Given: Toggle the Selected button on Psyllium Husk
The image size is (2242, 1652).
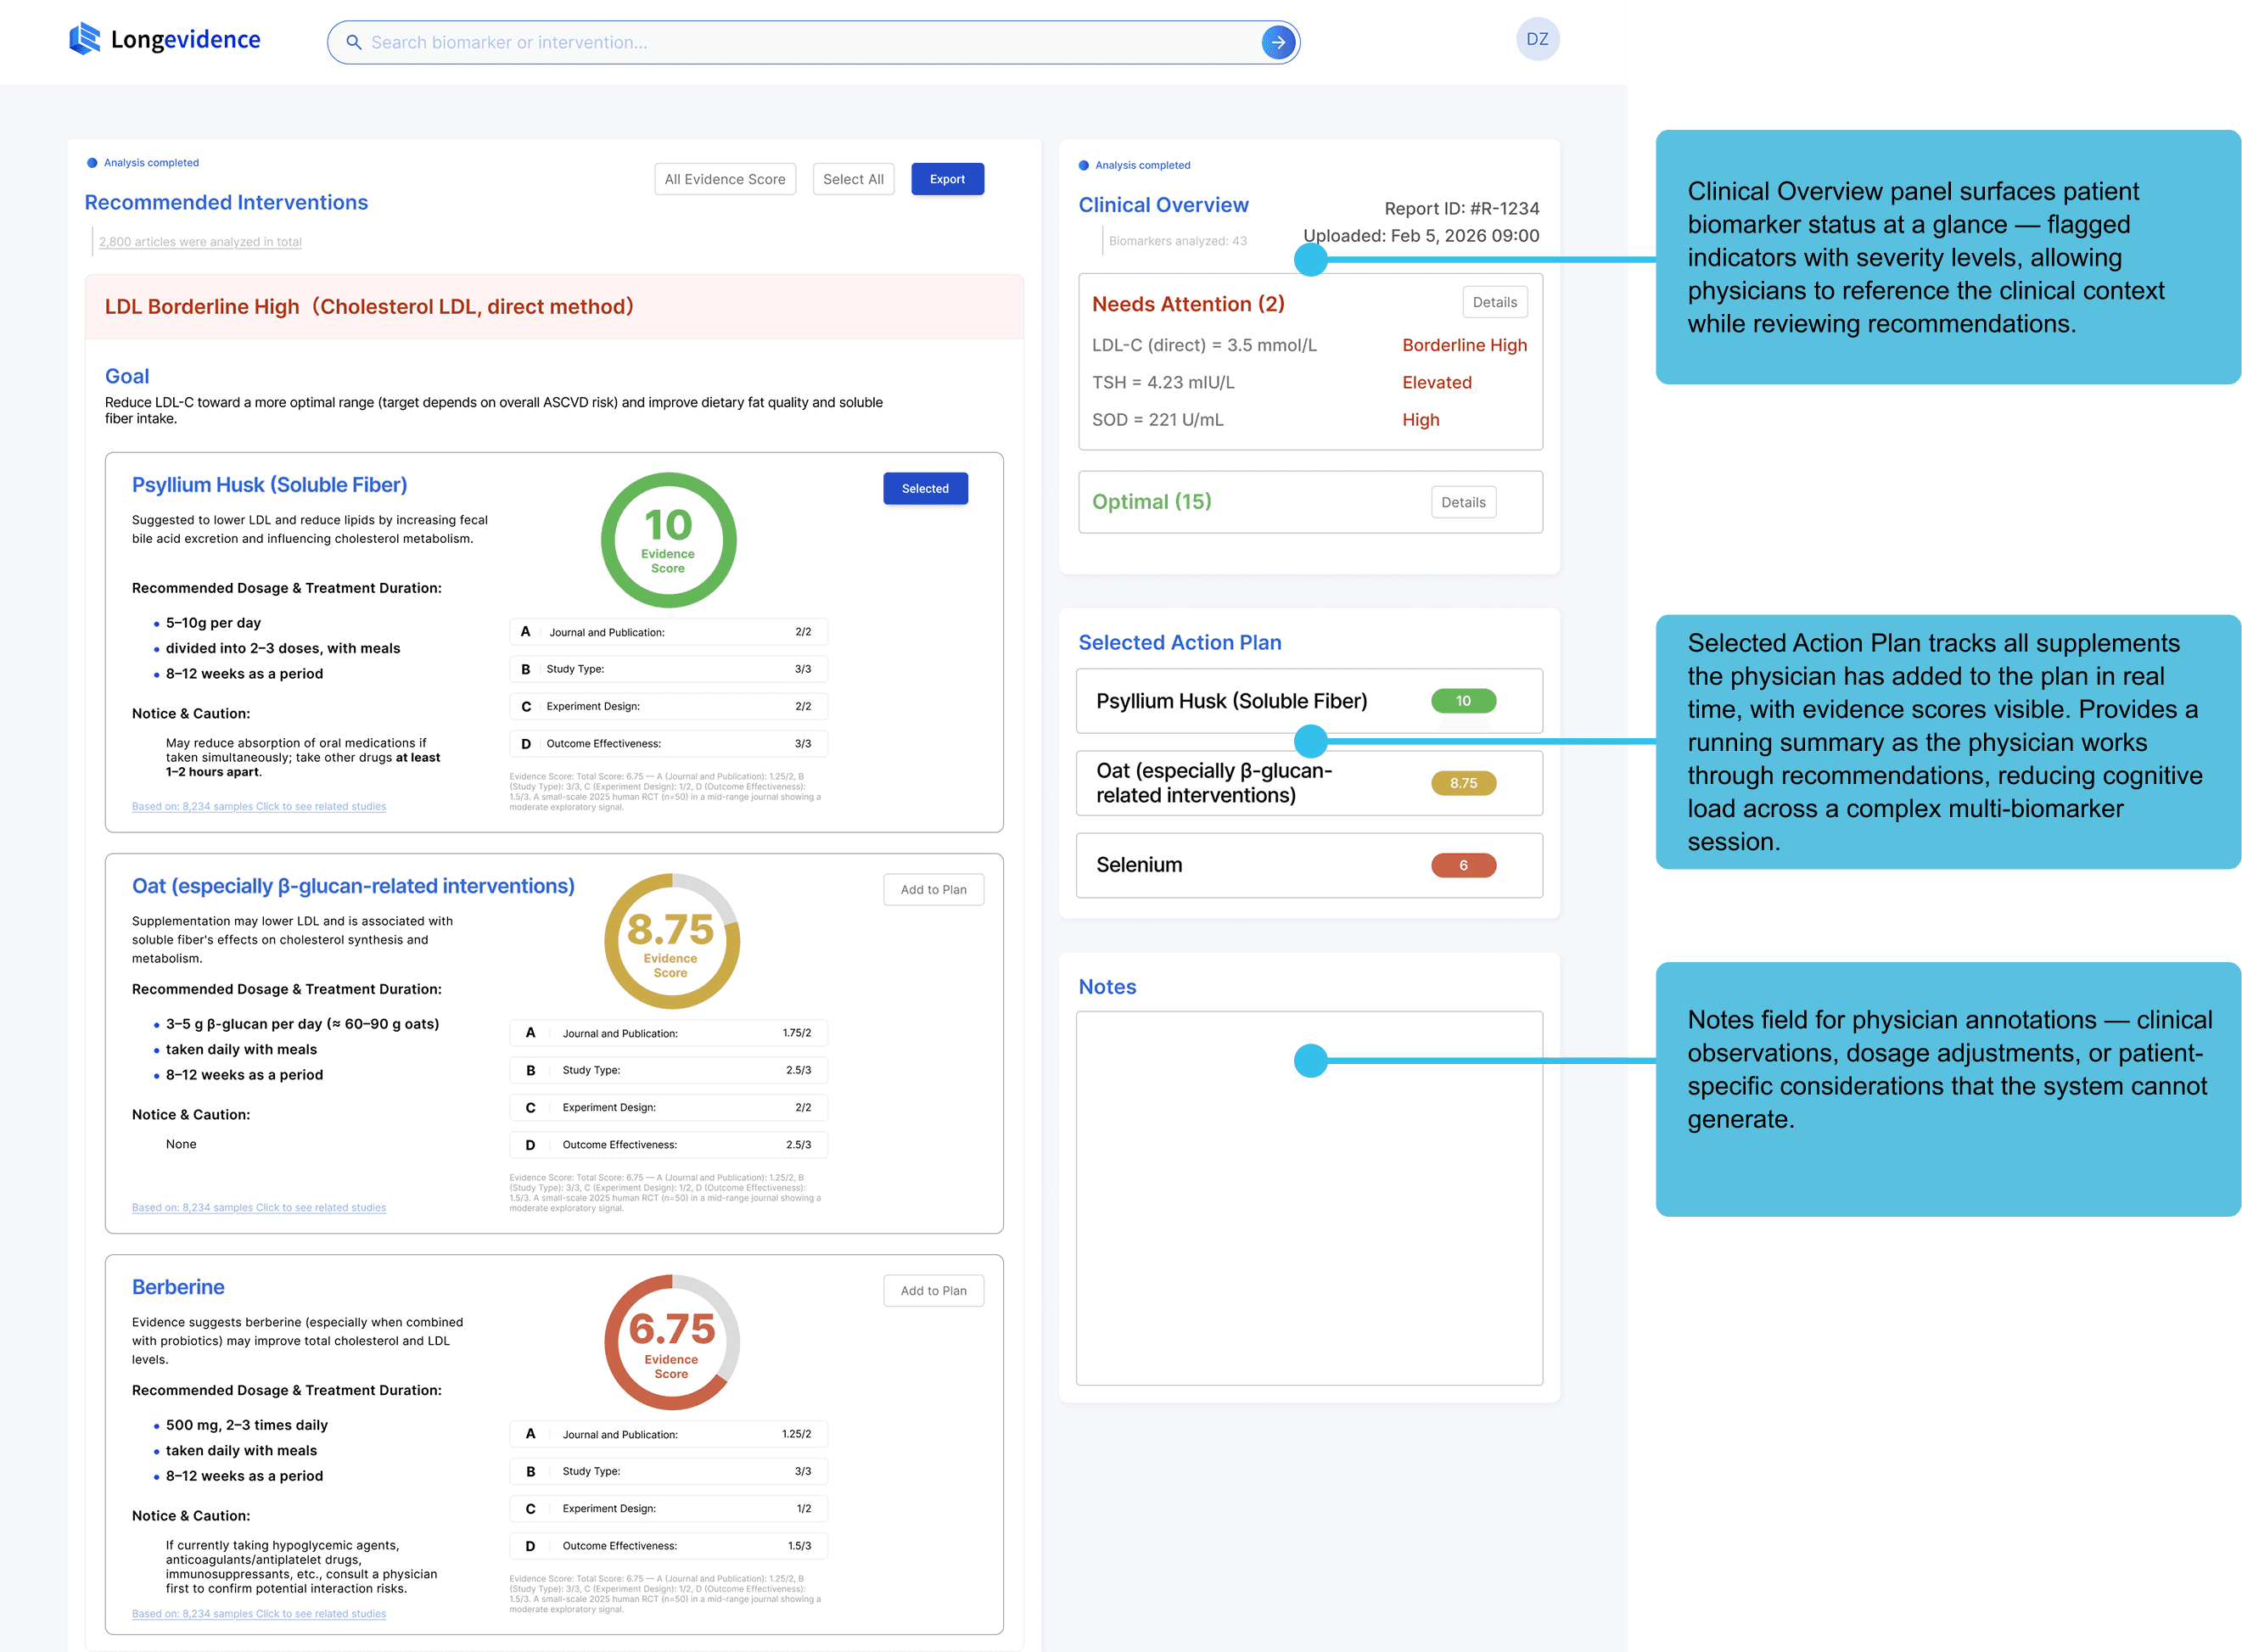Looking at the screenshot, I should tap(925, 488).
